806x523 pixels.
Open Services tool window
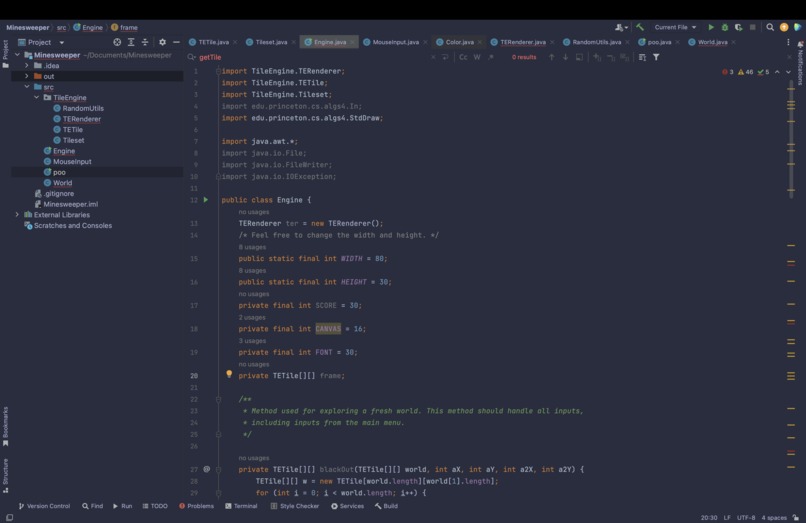(347, 506)
